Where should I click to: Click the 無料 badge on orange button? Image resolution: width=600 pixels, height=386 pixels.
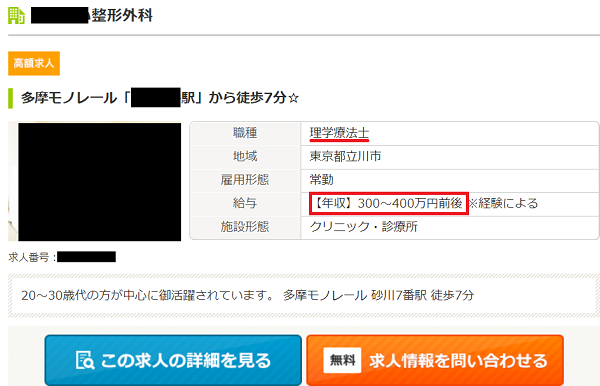click(342, 360)
